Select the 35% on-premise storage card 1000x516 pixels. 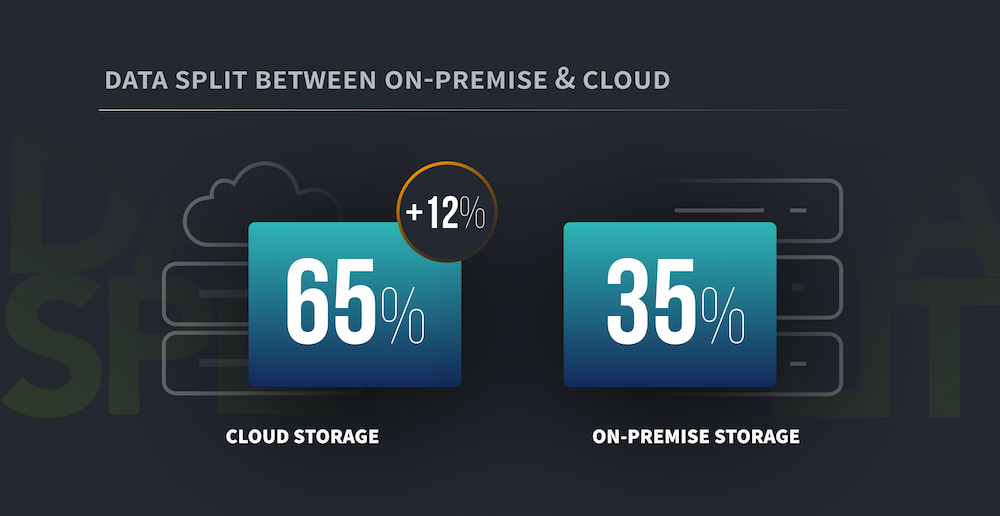(x=670, y=304)
